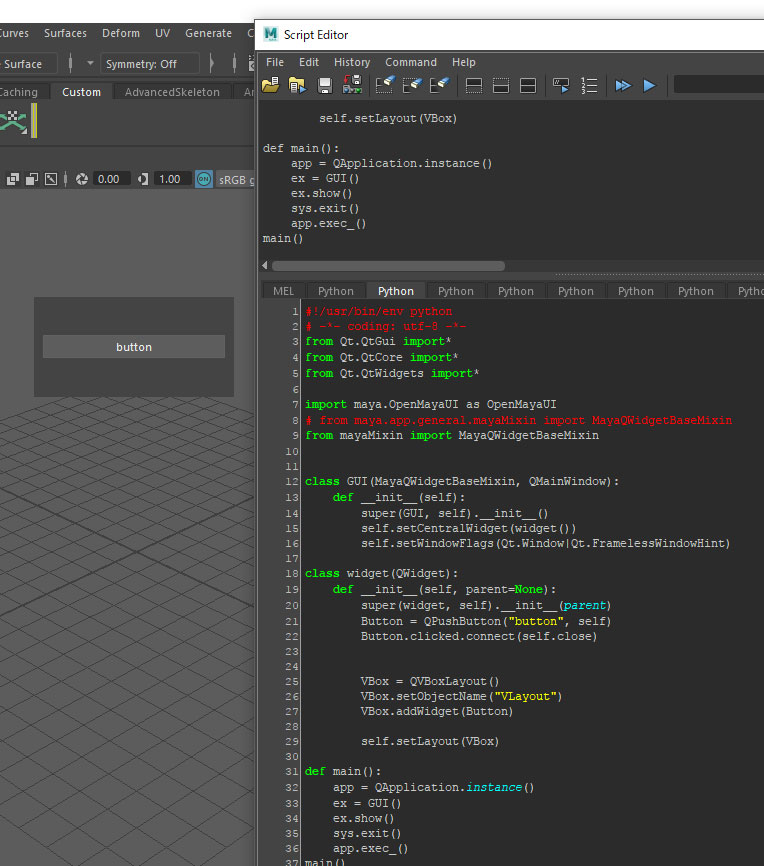Toggle line numbers display in editor

point(589,86)
